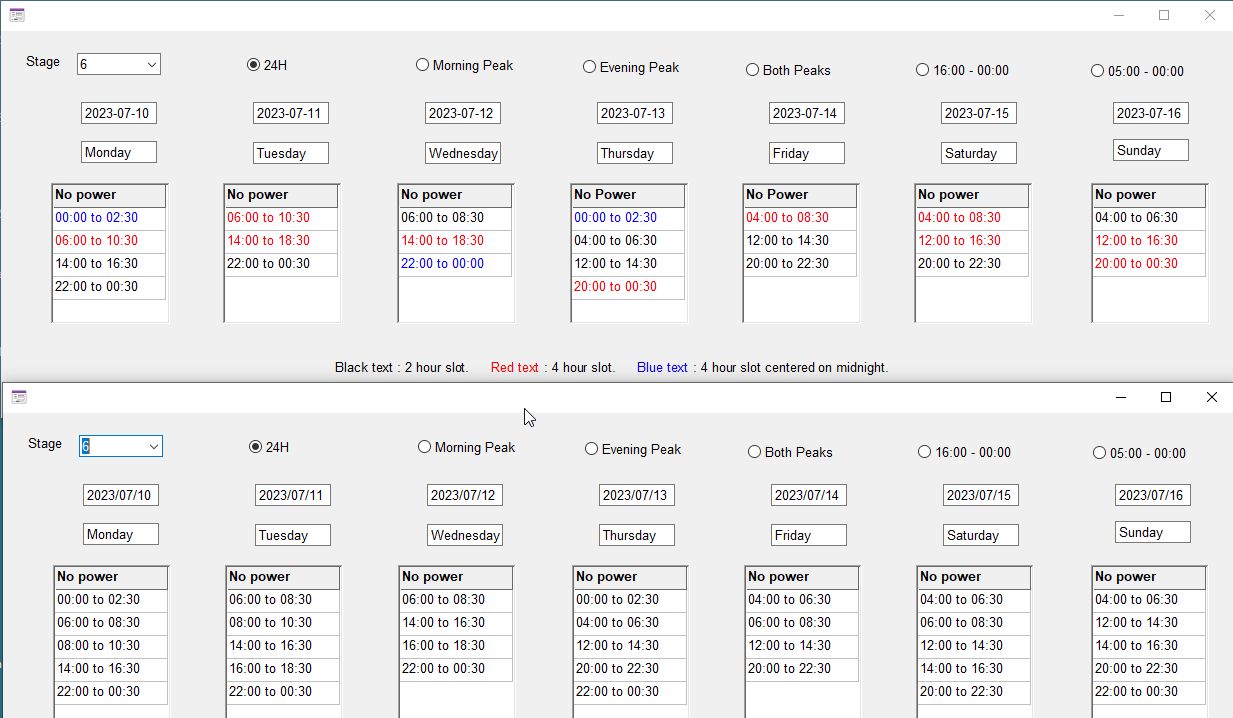Select 05:00 - 00:00 radio in upper window
Image resolution: width=1233 pixels, height=718 pixels.
pyautogui.click(x=1097, y=71)
